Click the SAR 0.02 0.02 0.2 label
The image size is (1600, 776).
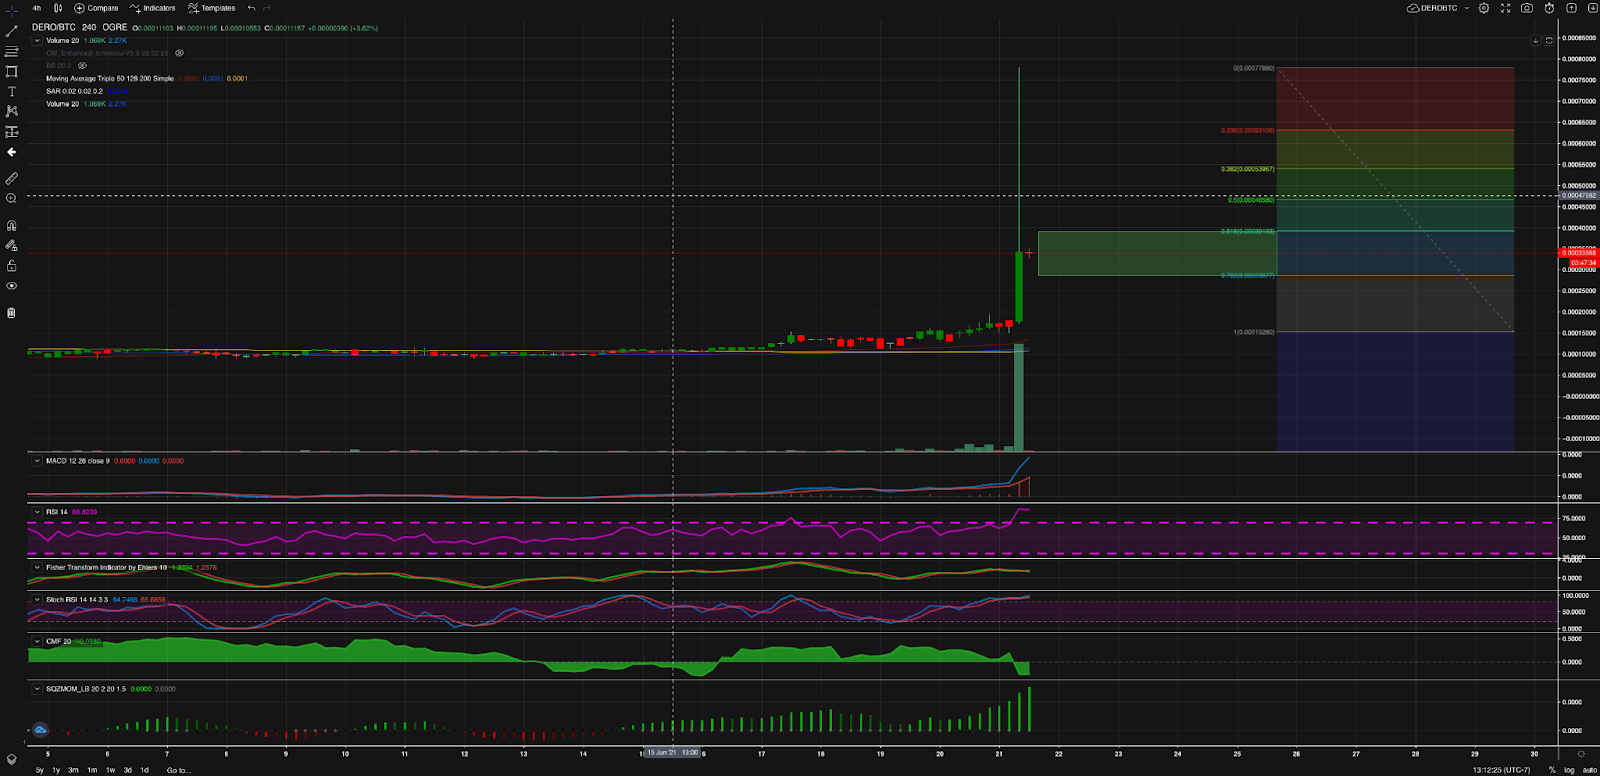(x=74, y=91)
